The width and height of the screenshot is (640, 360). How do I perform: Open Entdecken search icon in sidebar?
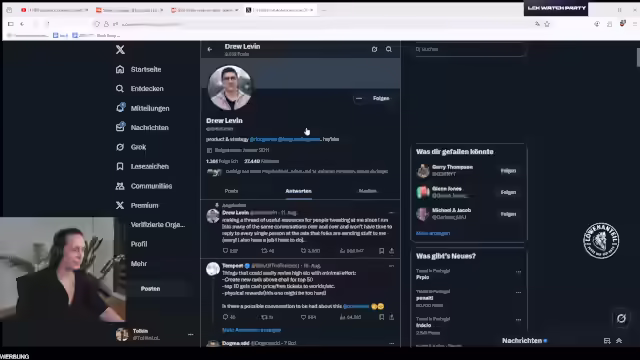(120, 89)
